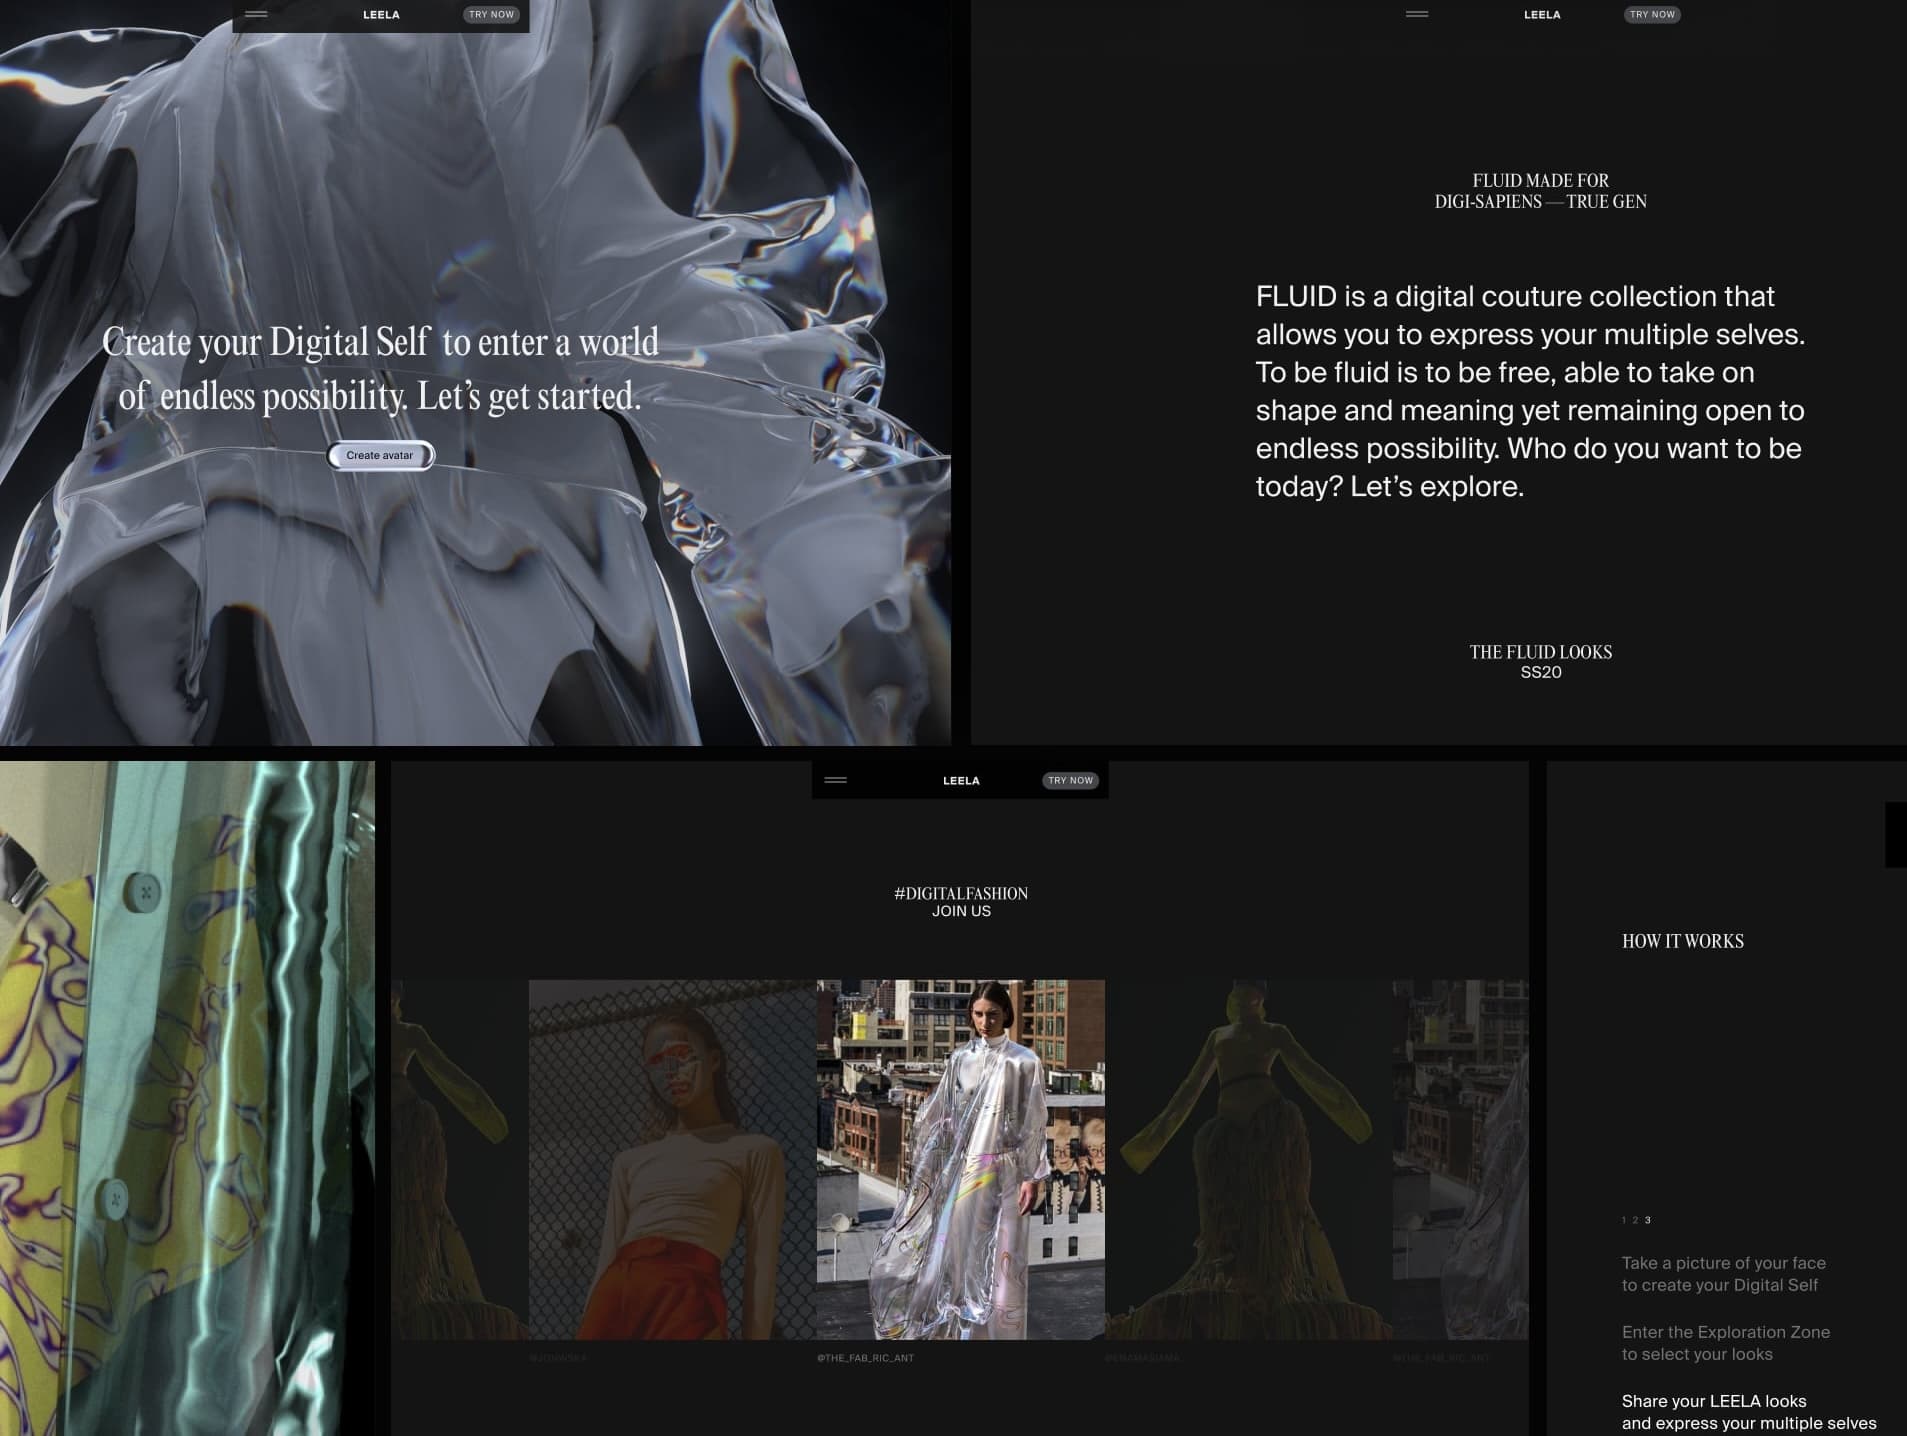1907x1436 pixels.
Task: Go to step 1 in How It Works
Action: click(x=1624, y=1220)
